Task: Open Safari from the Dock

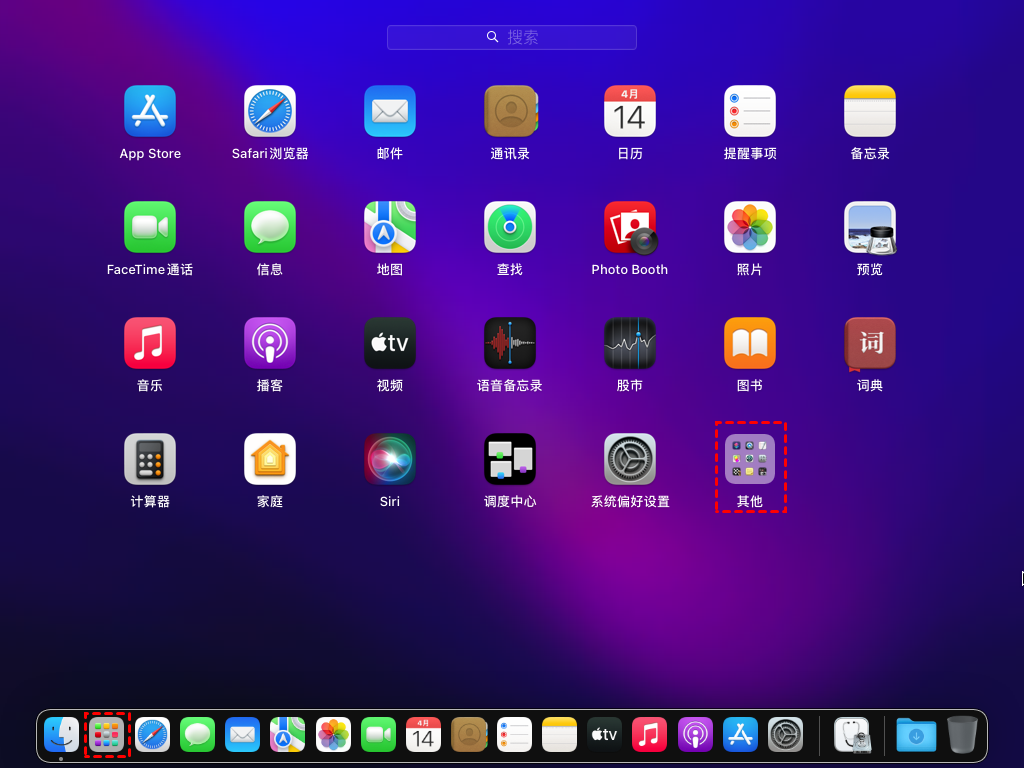Action: (x=152, y=735)
